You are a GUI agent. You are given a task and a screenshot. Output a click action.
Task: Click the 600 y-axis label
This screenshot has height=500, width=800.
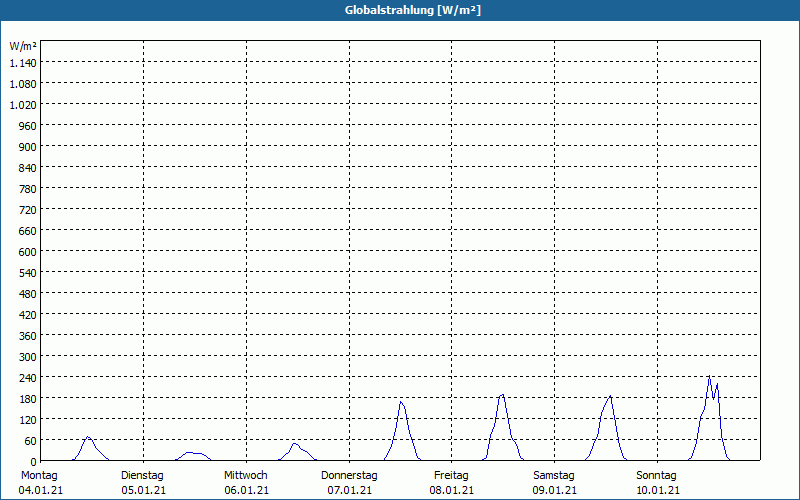click(x=28, y=252)
